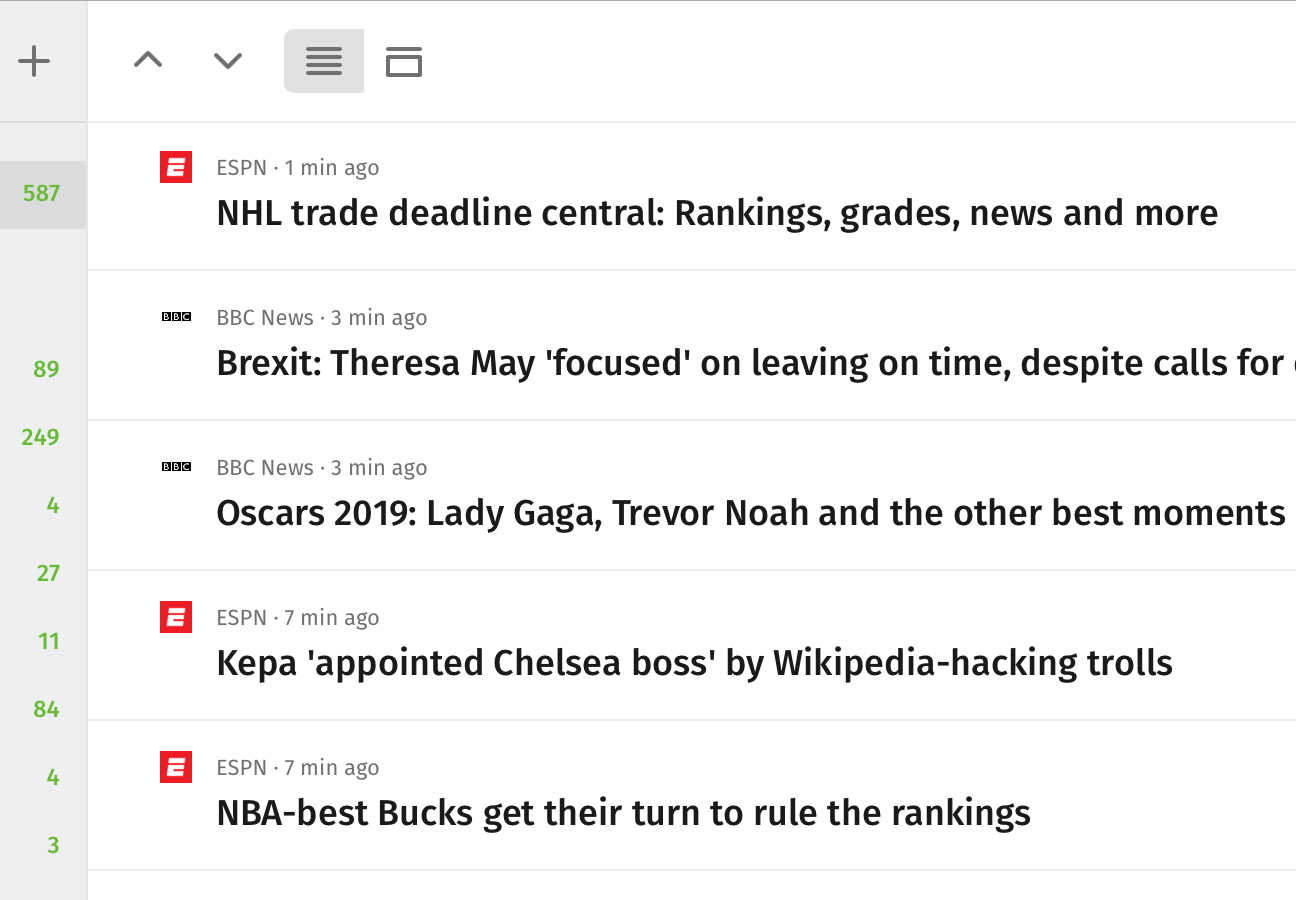Click ESPN logo beside NBA-best Bucks article

(x=176, y=767)
